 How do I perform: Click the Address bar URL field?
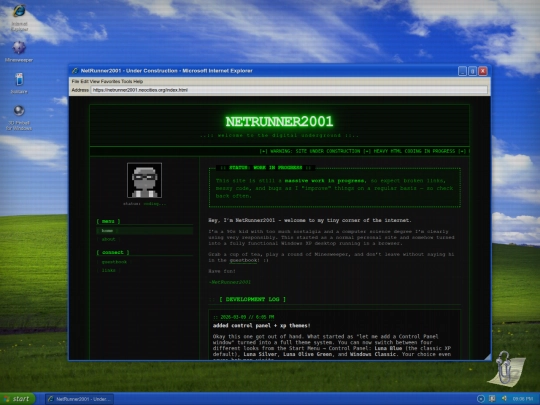click(289, 90)
